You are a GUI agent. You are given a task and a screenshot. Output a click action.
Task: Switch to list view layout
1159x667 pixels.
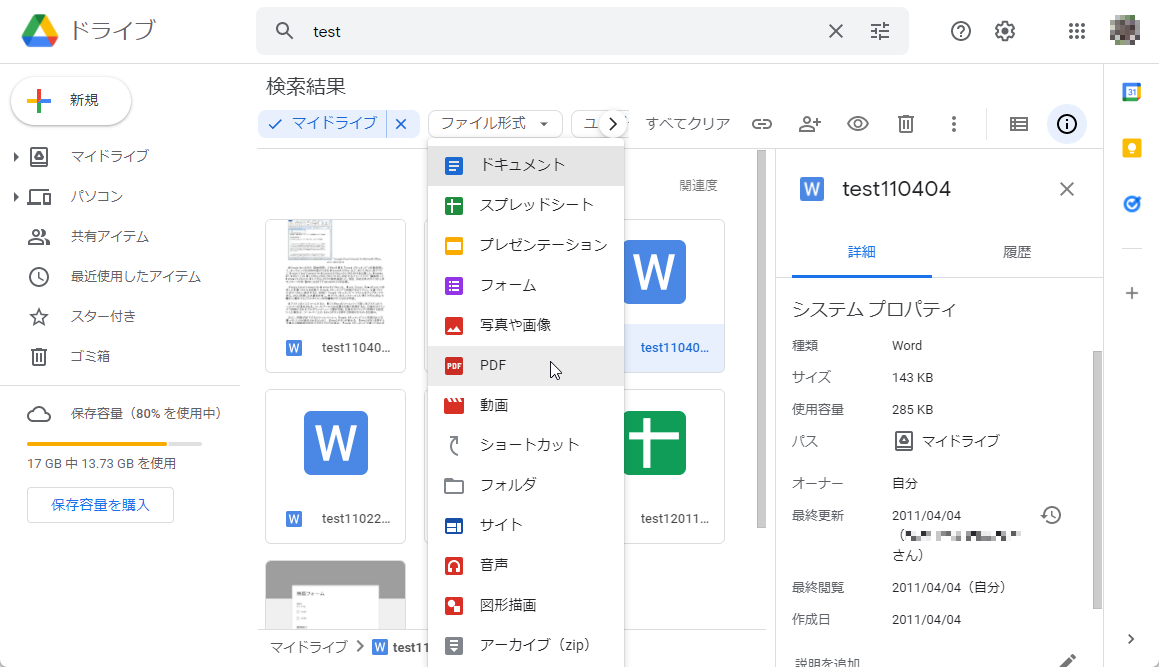[1018, 124]
